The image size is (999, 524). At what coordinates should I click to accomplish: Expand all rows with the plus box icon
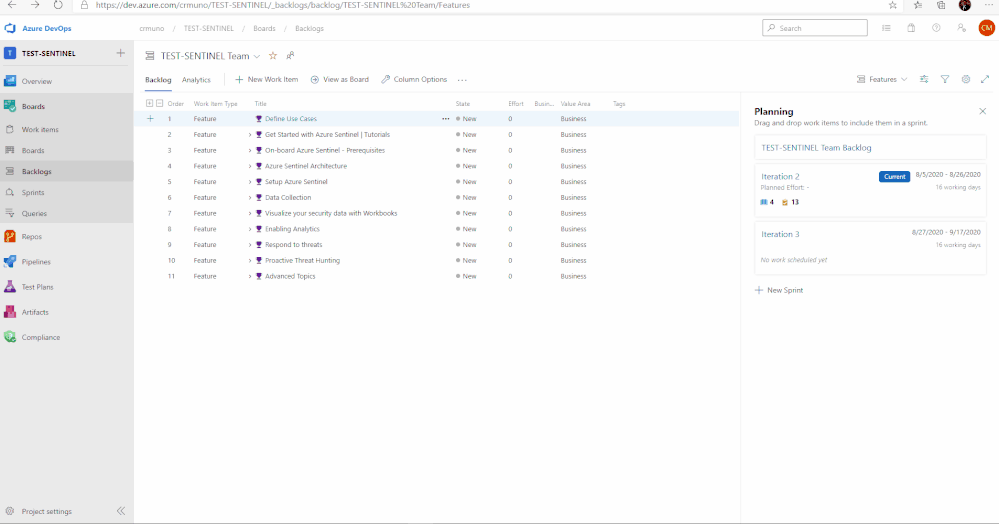[x=149, y=103]
